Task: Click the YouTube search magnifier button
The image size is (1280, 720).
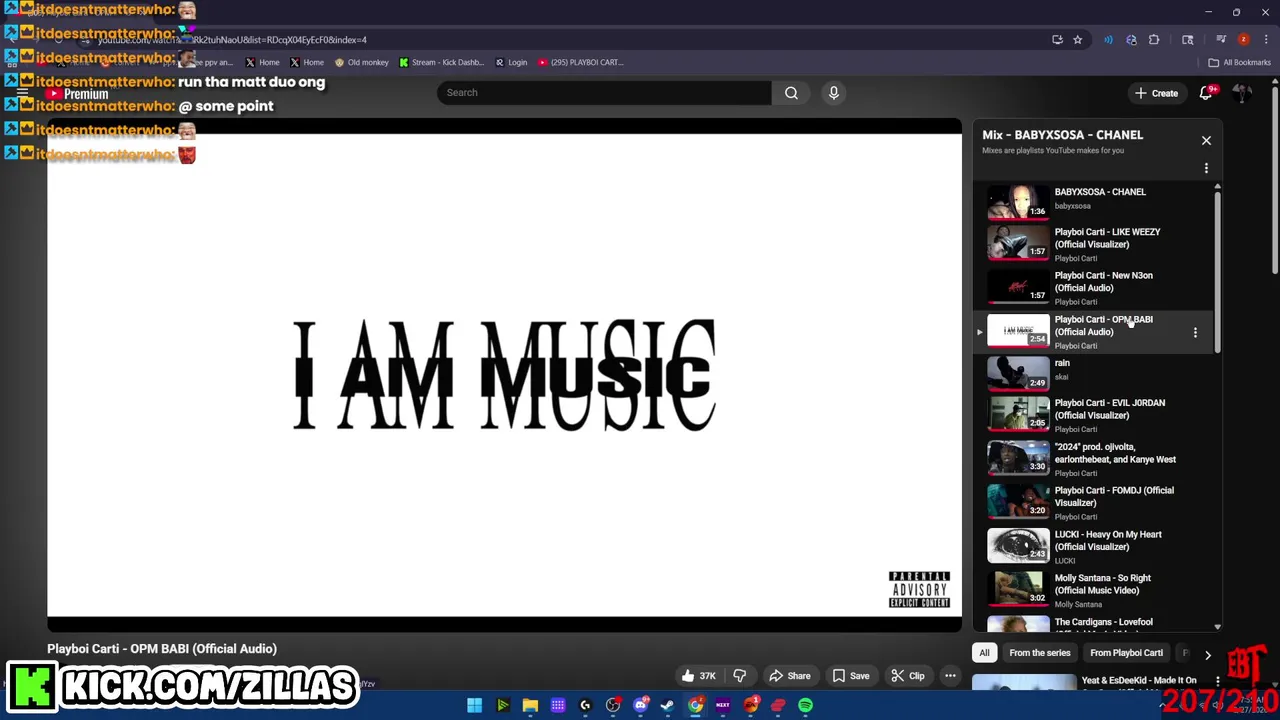Action: coord(791,93)
